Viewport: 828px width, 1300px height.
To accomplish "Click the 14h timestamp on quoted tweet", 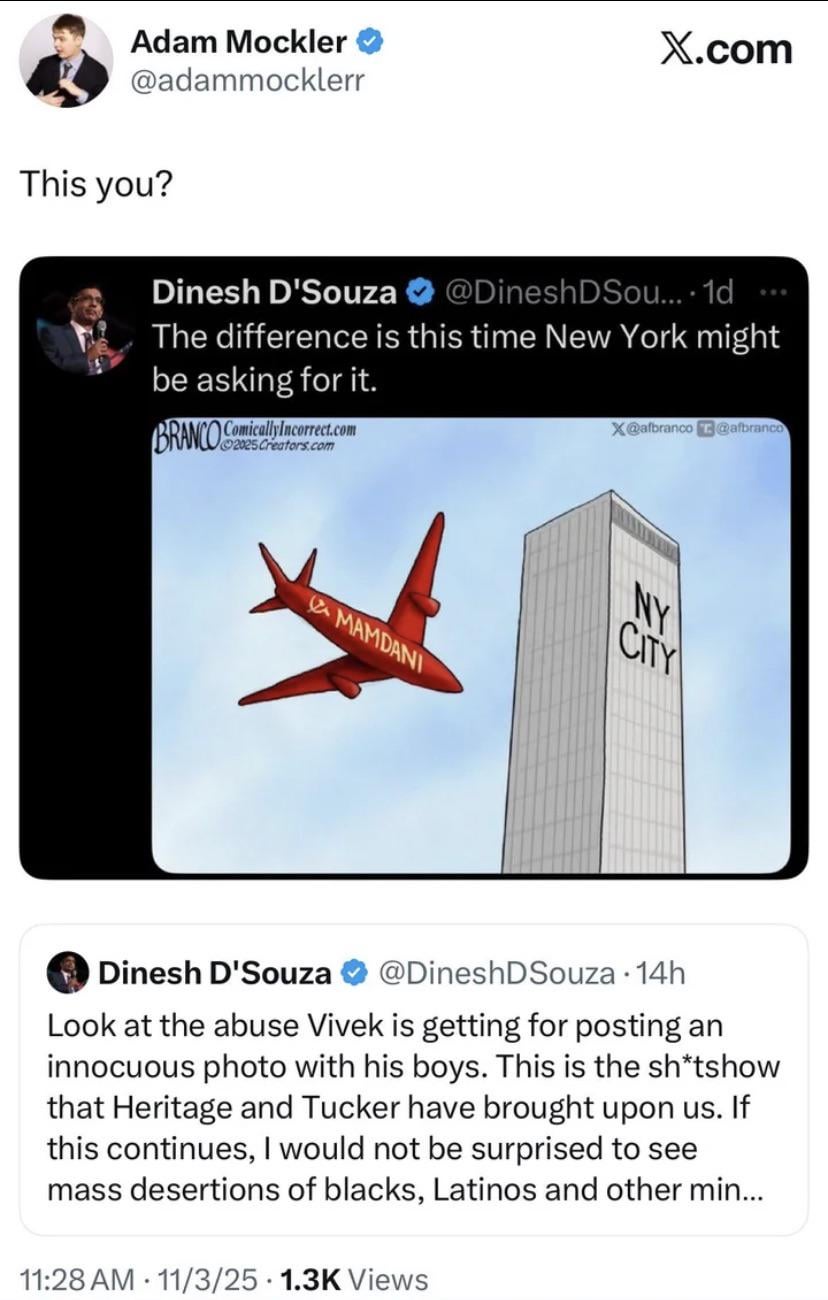I will point(661,972).
